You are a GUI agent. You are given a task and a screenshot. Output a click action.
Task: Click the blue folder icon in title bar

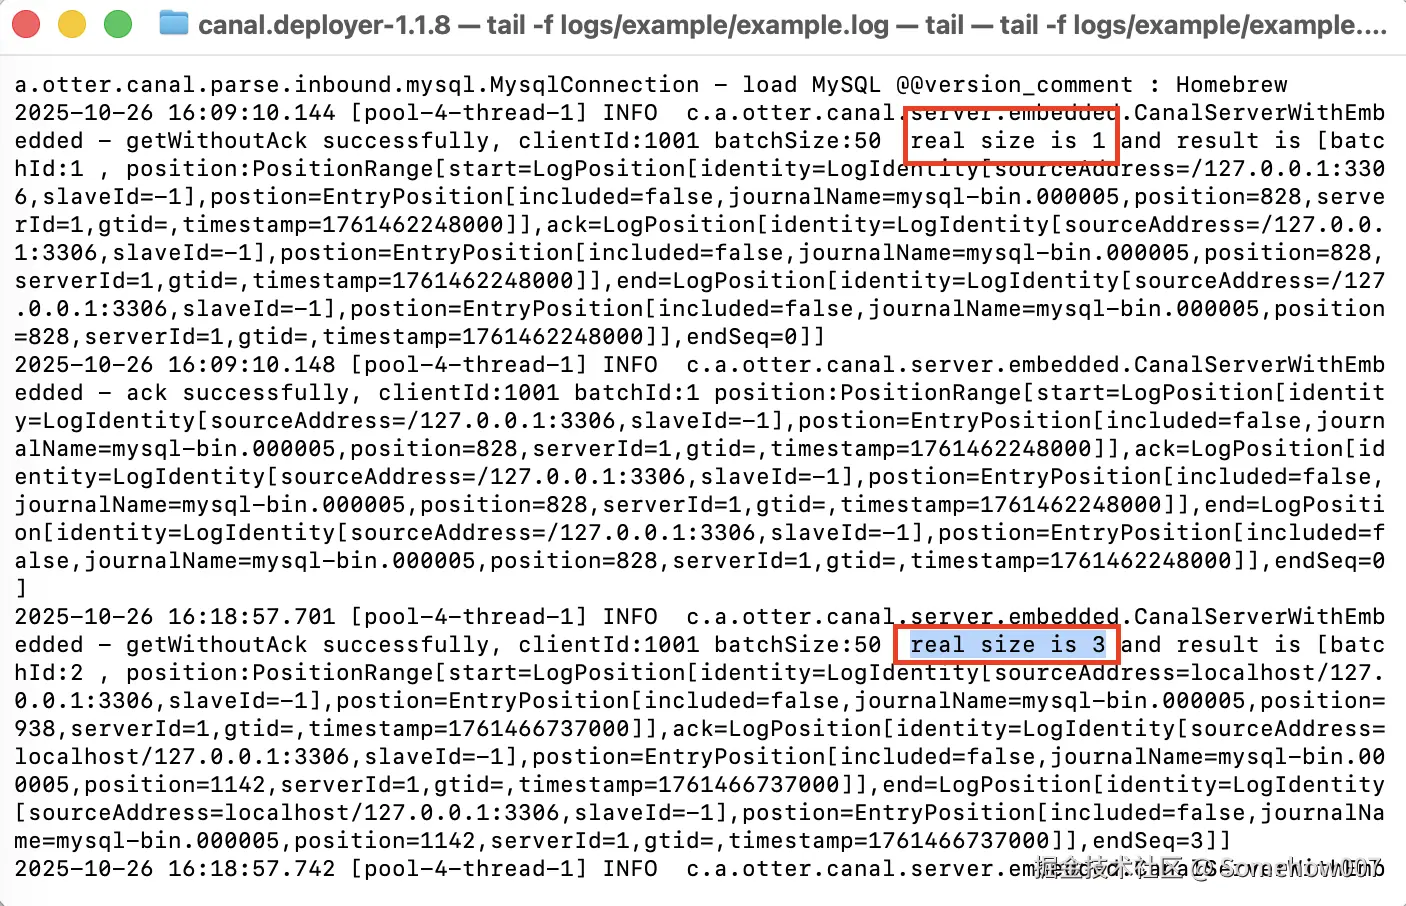tap(174, 23)
